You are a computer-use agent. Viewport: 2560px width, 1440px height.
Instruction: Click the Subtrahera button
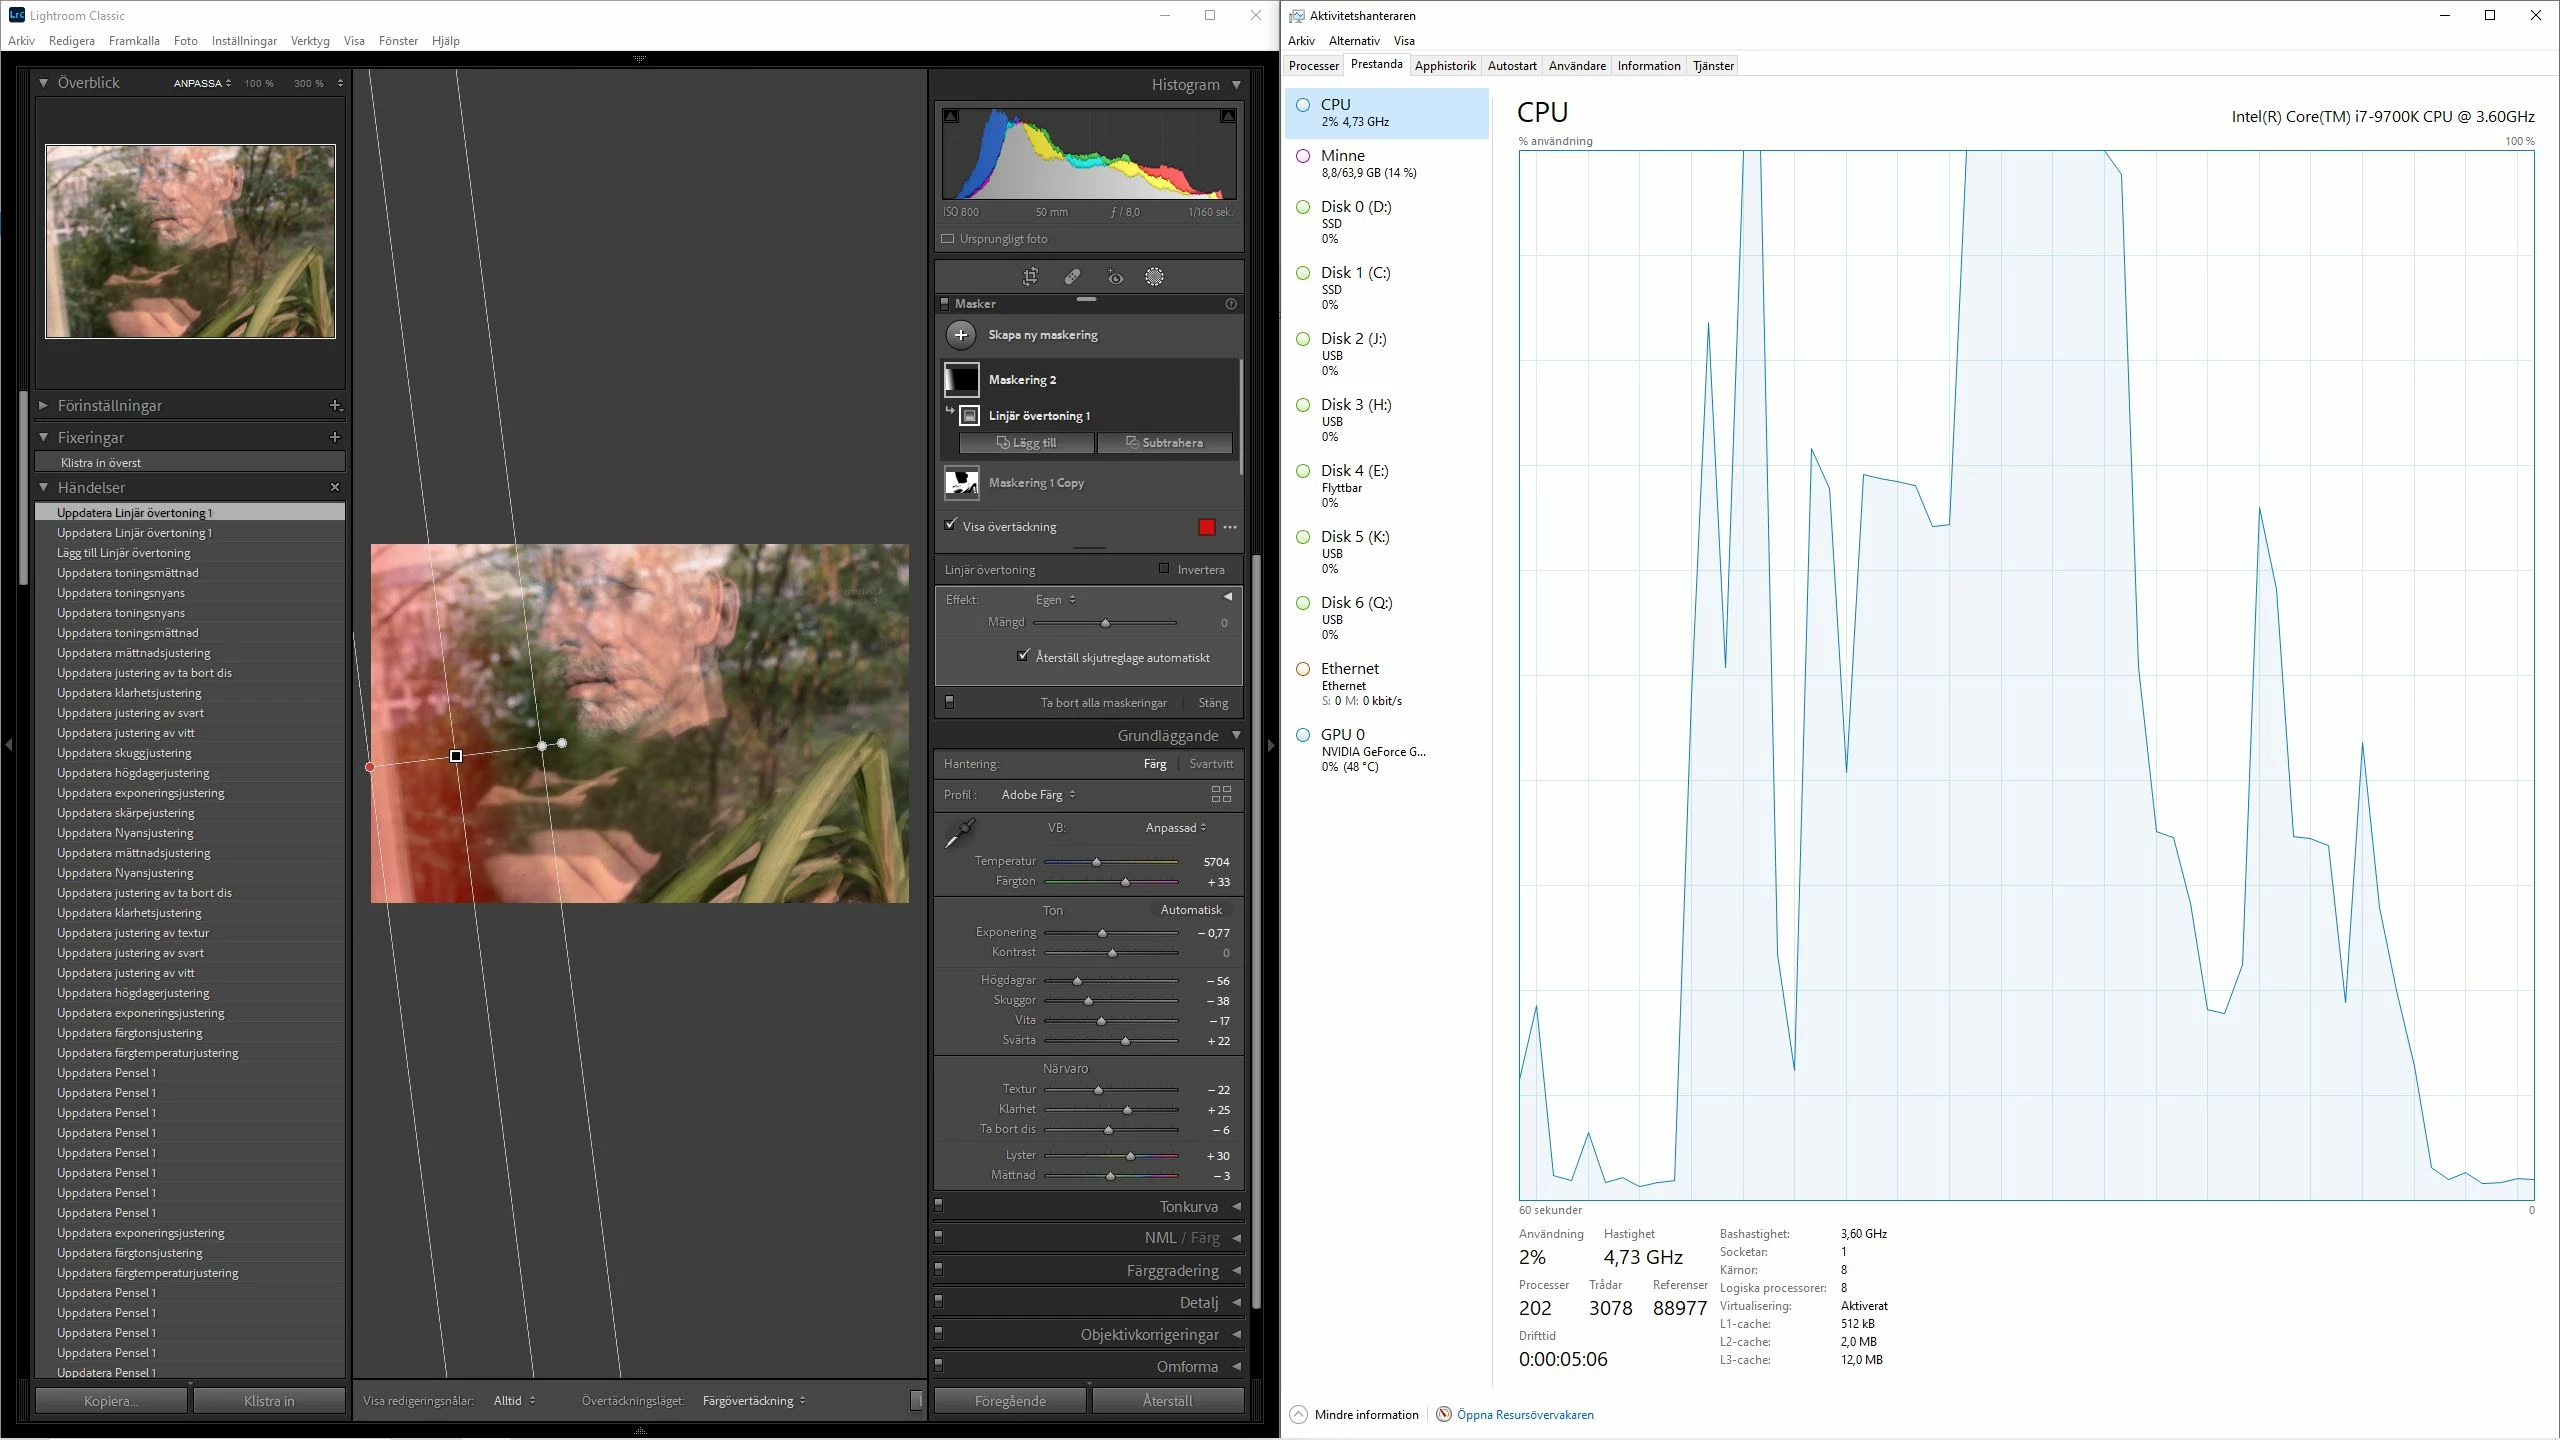point(1164,443)
